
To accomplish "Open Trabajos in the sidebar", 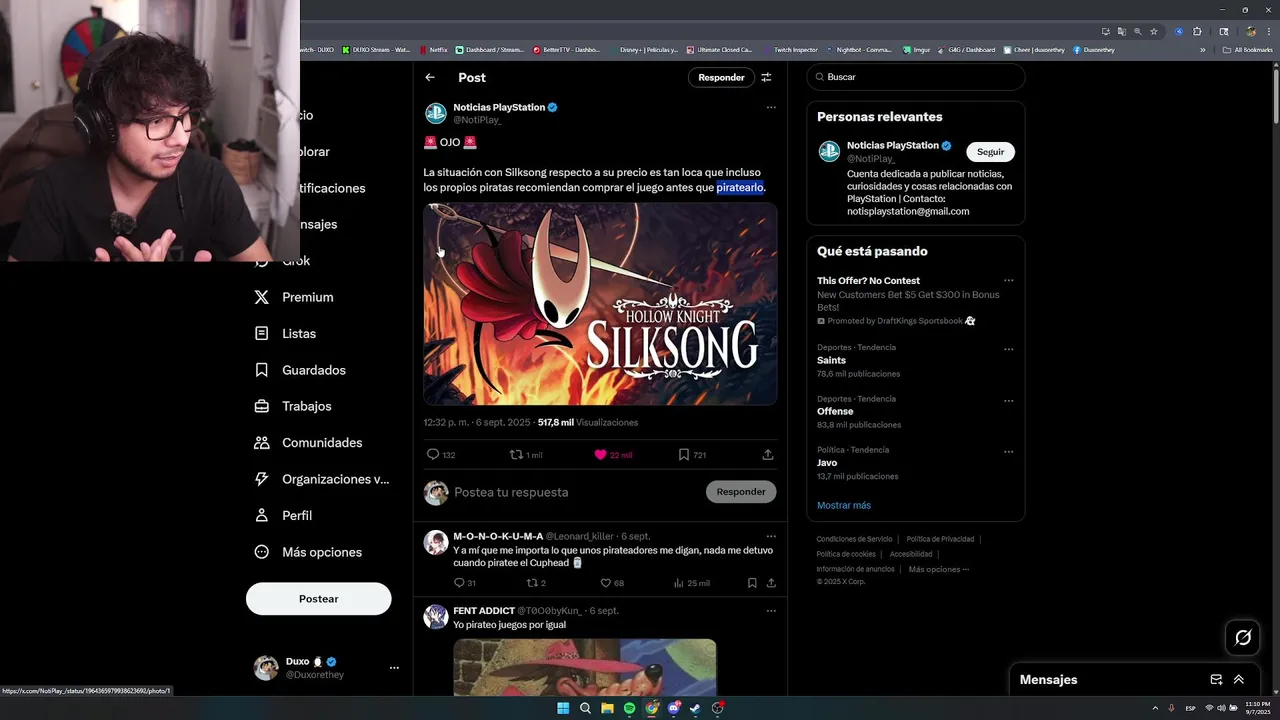I will [x=293, y=406].
